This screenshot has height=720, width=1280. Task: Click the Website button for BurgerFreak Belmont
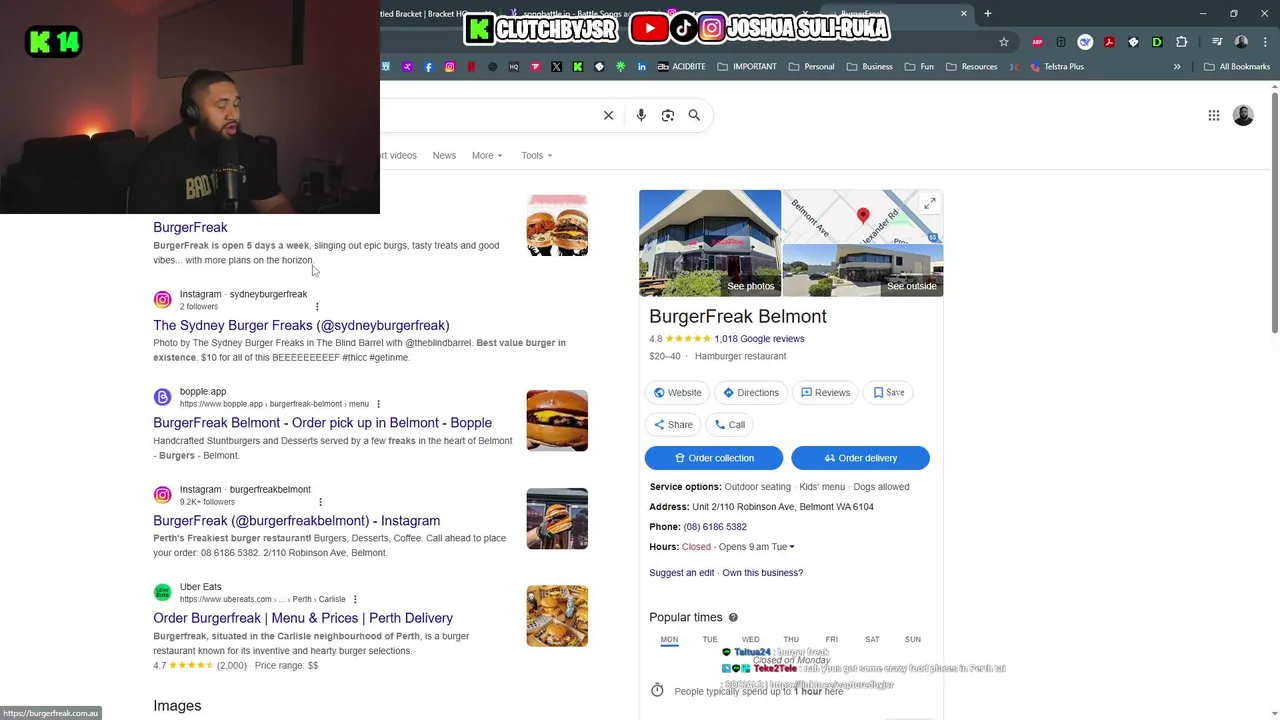pyautogui.click(x=677, y=393)
